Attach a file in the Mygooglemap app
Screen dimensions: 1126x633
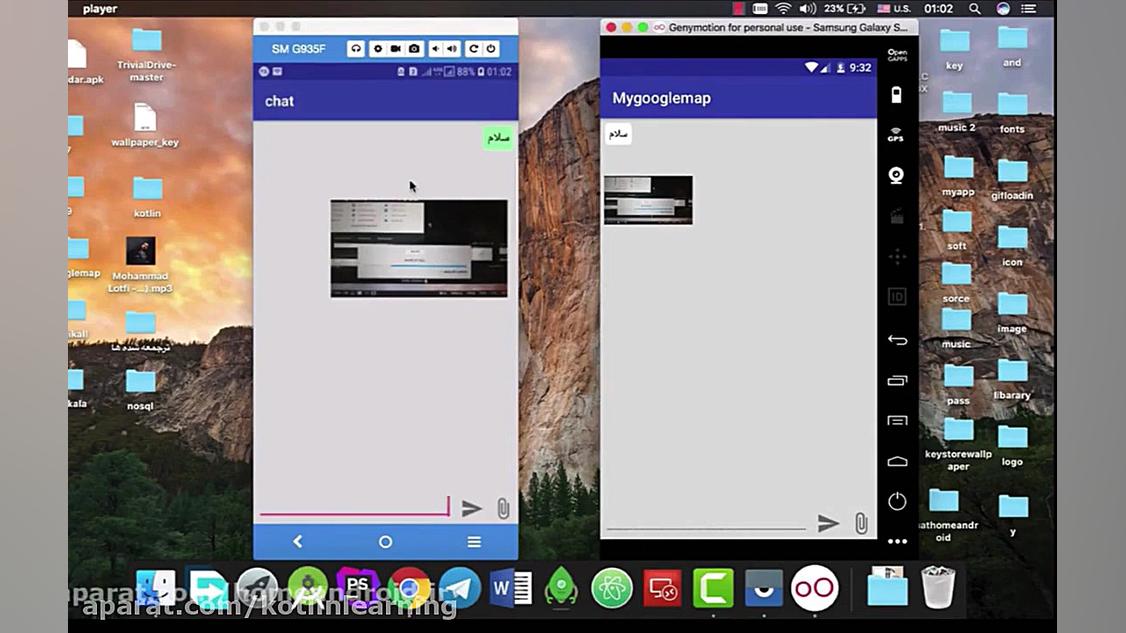(x=861, y=523)
